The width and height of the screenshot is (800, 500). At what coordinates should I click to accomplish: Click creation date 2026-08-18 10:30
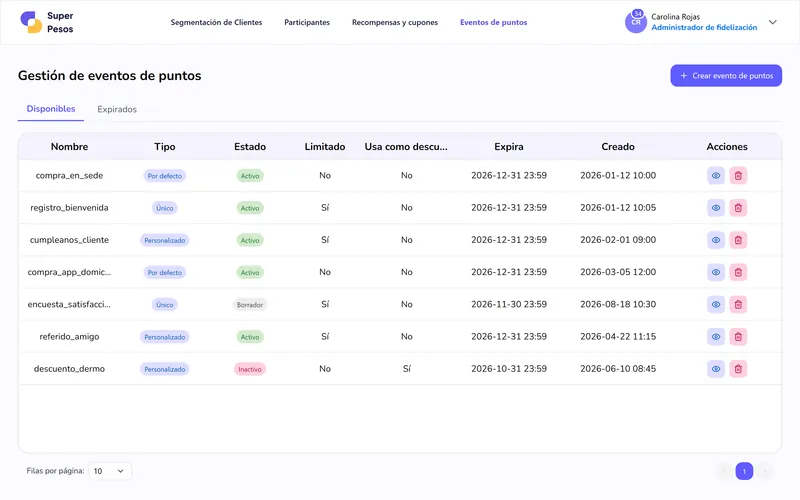click(x=618, y=305)
